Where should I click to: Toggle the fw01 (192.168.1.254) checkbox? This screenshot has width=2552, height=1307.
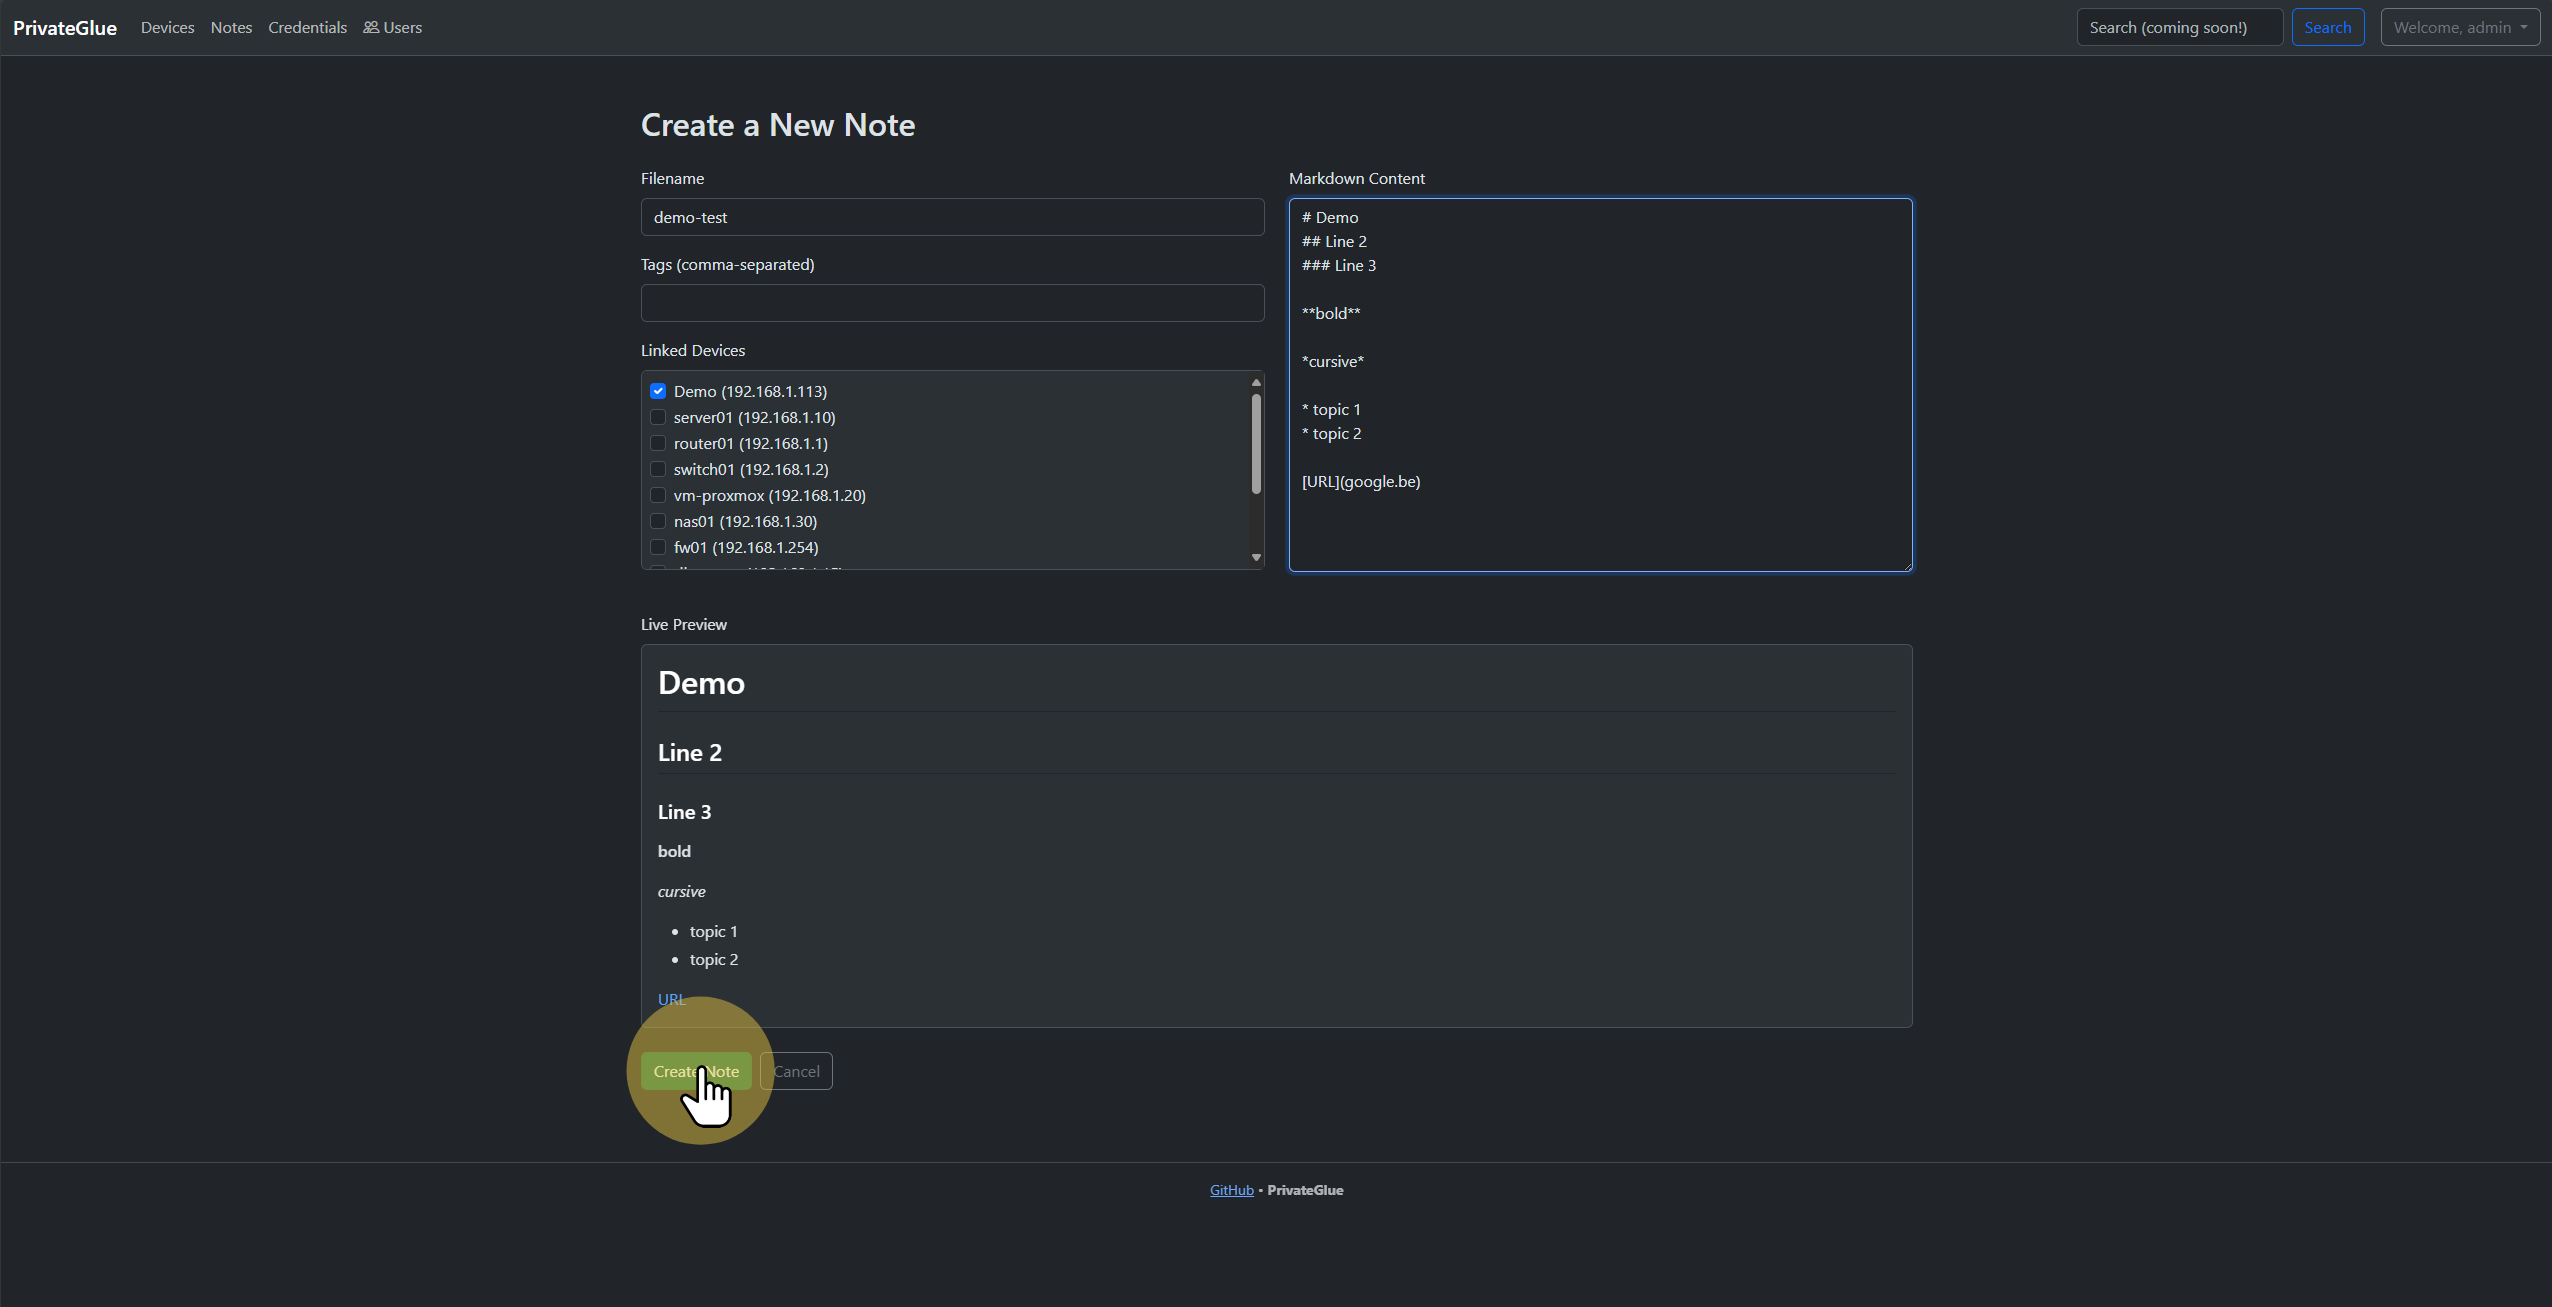tap(658, 547)
